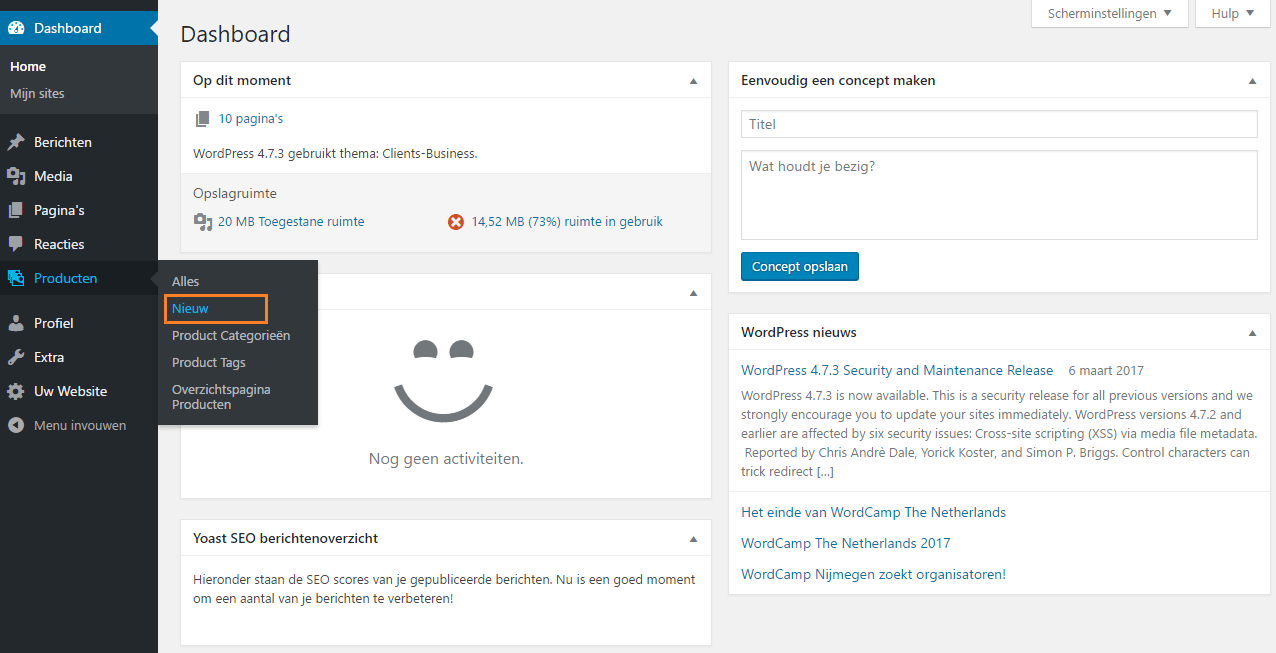Screen dimensions: 1276x653
Task: Click the Wat houdt je bezig text area
Action: tap(999, 195)
